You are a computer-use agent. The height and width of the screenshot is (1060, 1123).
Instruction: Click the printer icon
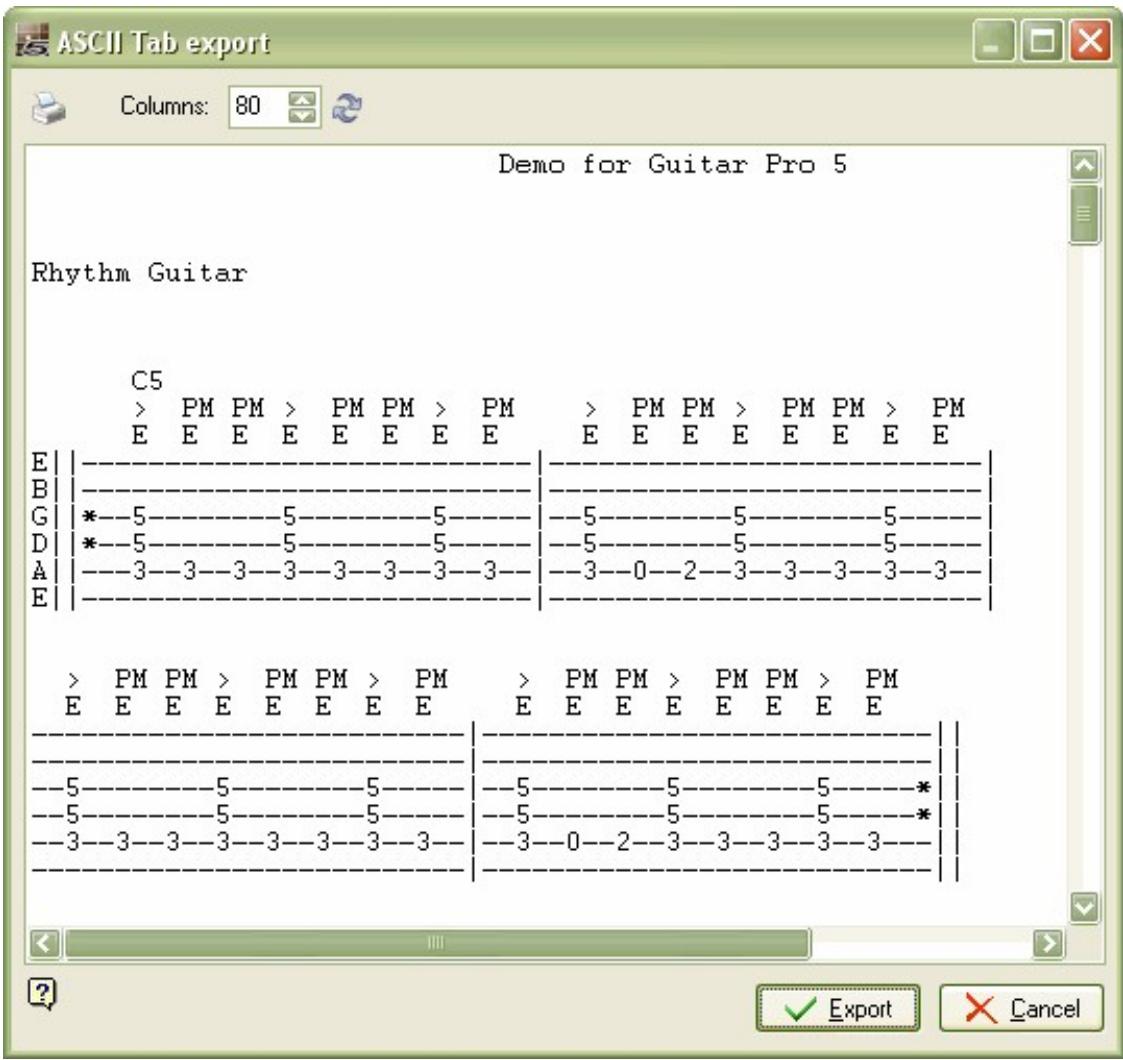(49, 108)
